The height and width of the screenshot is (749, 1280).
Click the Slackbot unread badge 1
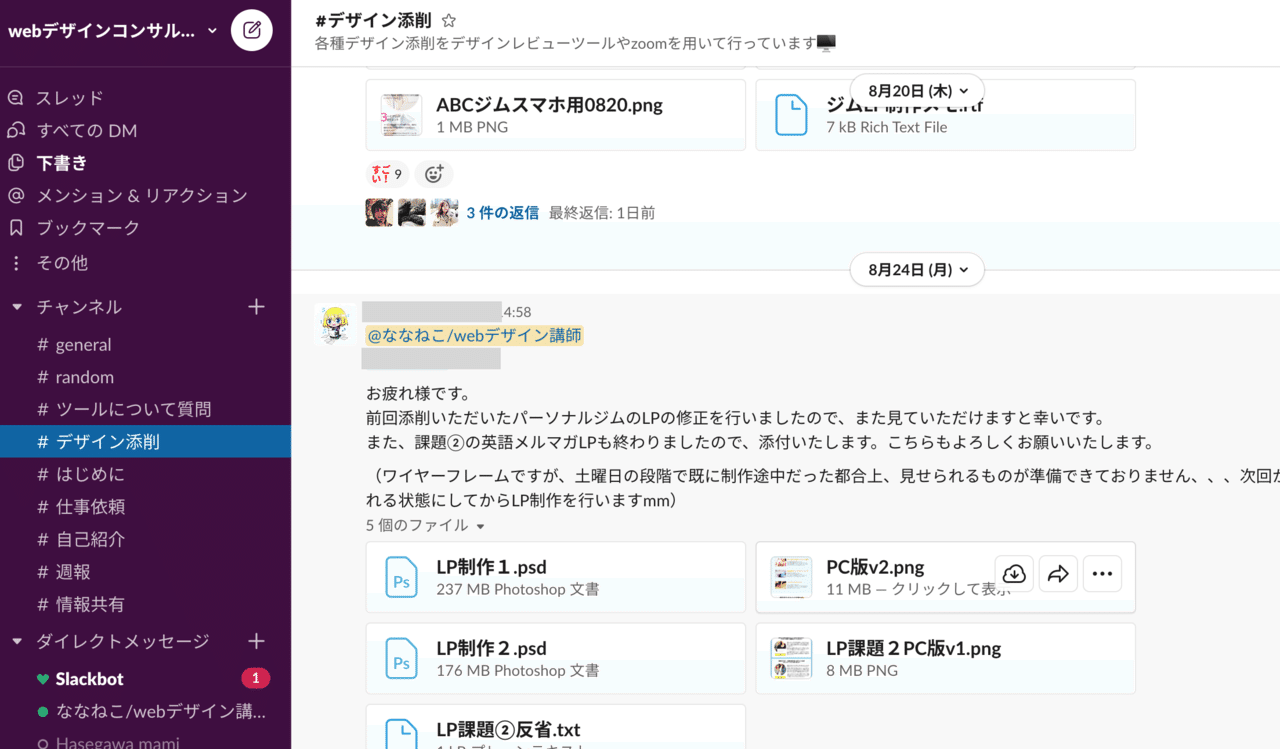(256, 679)
